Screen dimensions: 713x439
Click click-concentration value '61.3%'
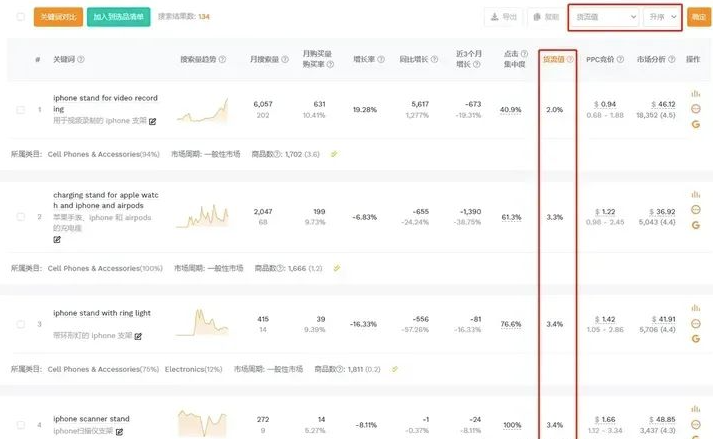511,217
